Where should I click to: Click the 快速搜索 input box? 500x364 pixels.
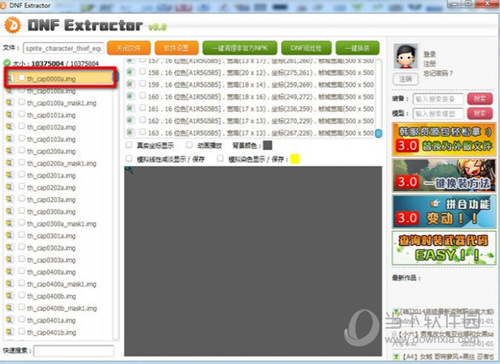click(74, 351)
